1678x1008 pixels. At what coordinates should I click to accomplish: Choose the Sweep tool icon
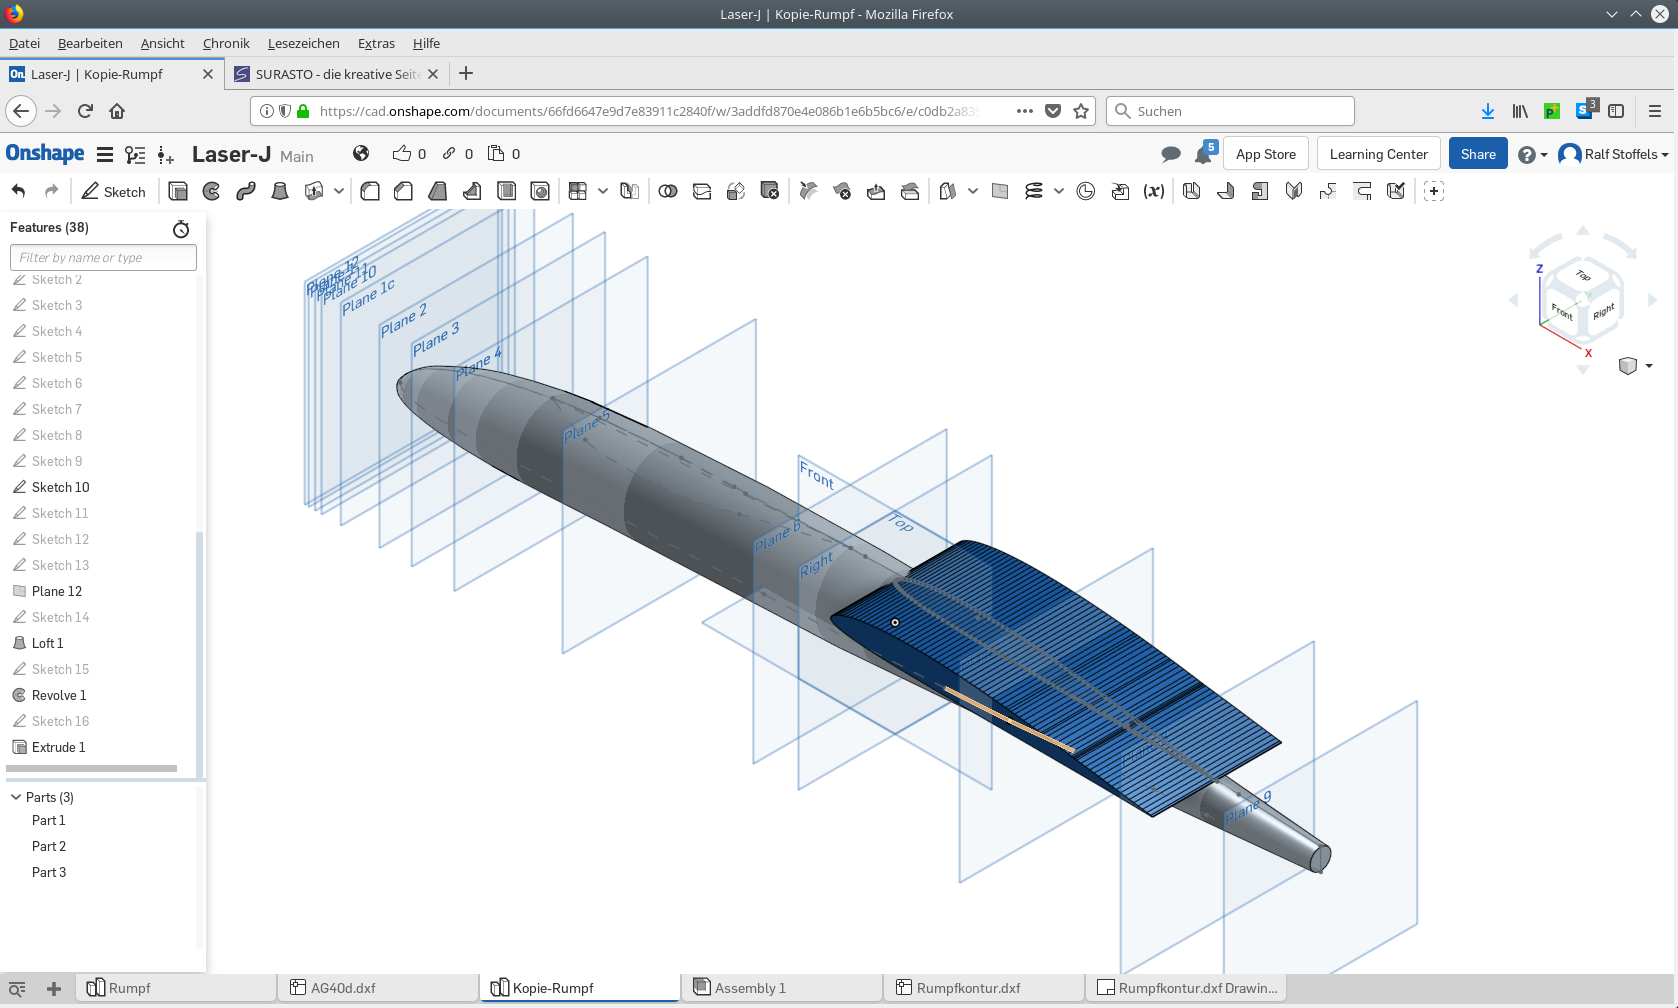246,191
